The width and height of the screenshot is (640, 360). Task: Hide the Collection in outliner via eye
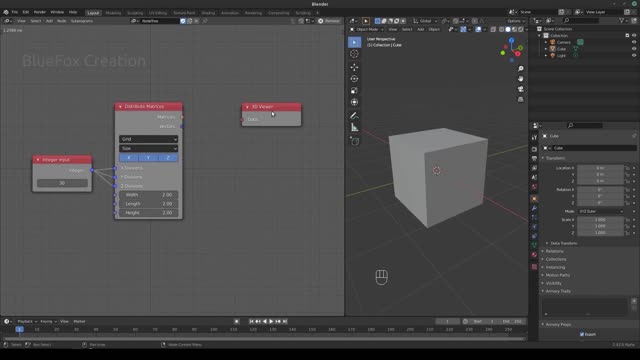tap(634, 36)
